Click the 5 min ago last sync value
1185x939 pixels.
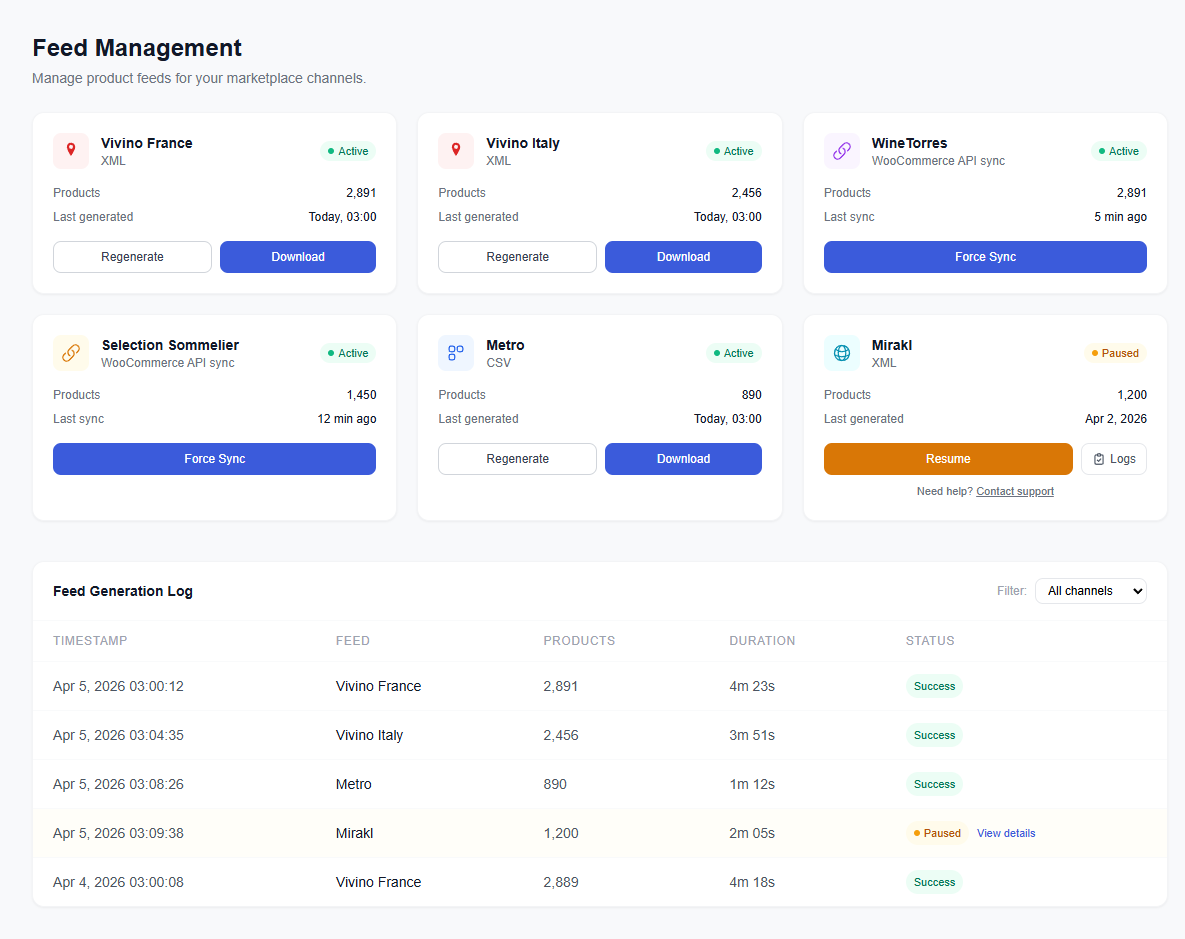pos(1120,217)
